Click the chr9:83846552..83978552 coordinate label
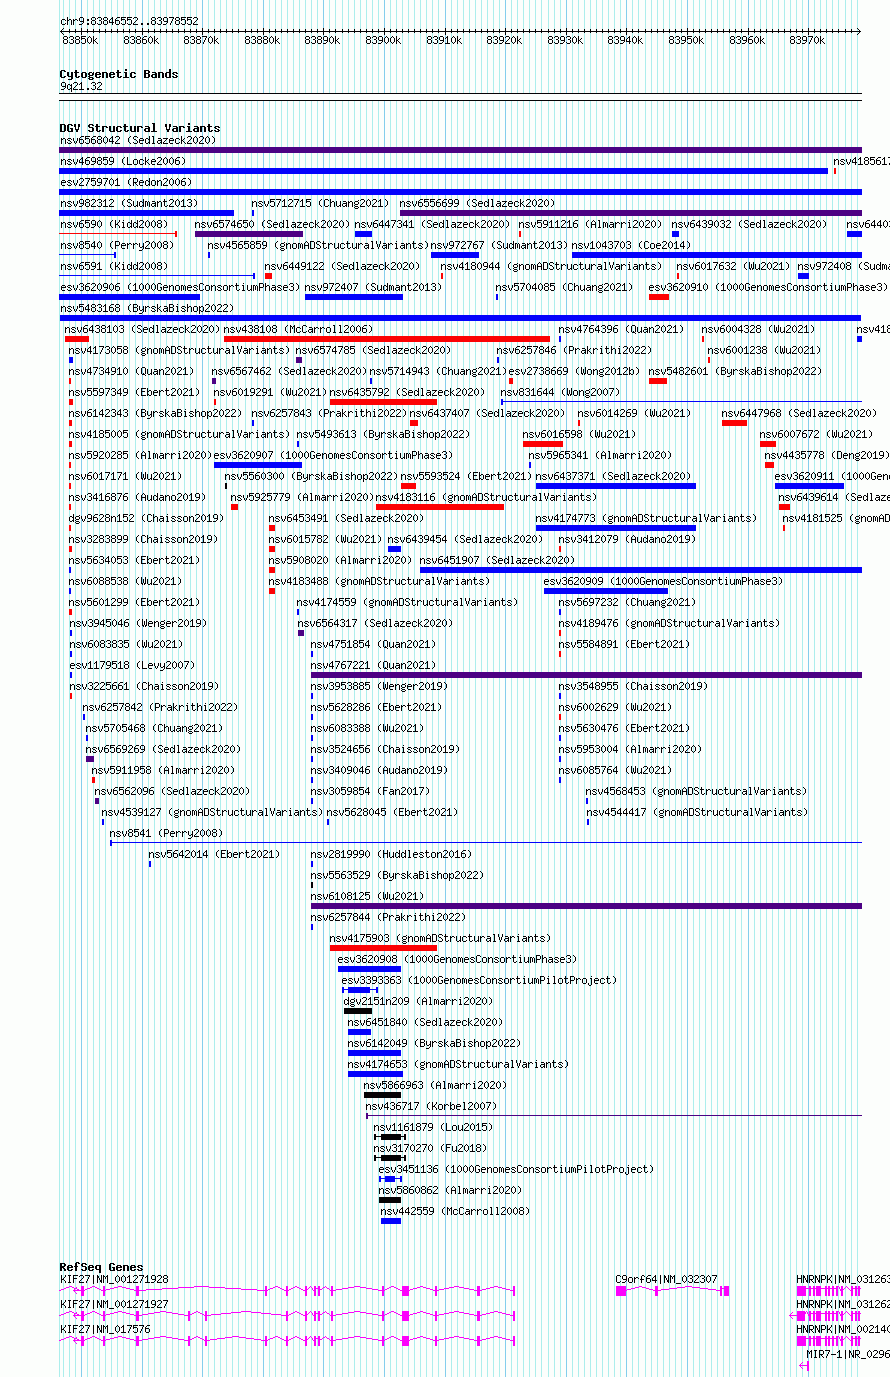The width and height of the screenshot is (890, 1377). coord(128,21)
